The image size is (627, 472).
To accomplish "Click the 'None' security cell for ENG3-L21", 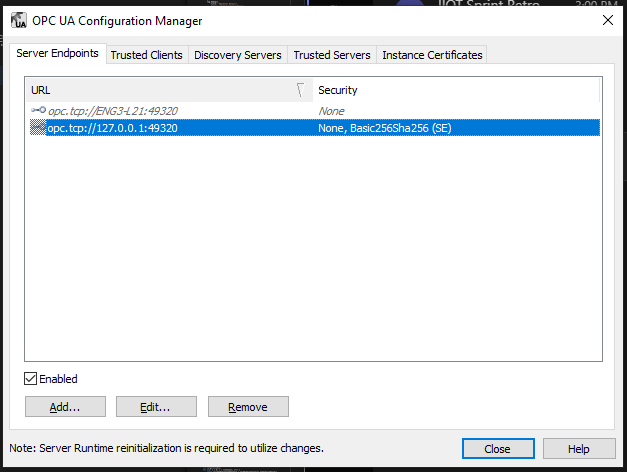I will pos(331,111).
